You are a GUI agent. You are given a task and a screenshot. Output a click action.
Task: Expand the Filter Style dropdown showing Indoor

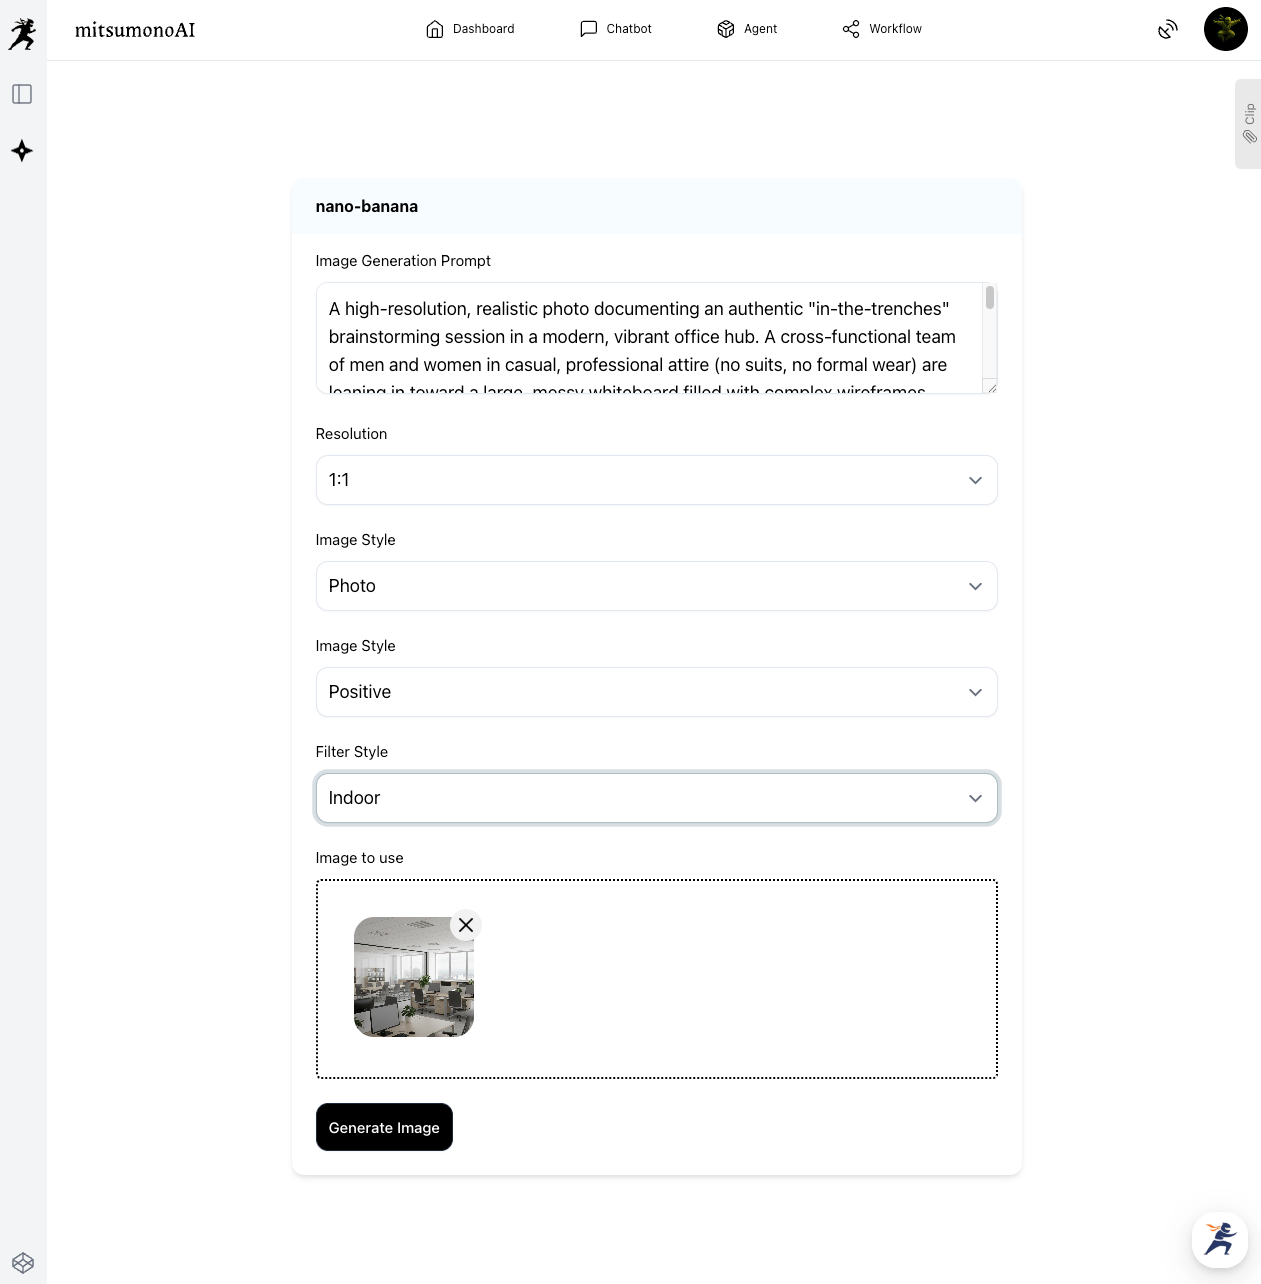click(656, 798)
